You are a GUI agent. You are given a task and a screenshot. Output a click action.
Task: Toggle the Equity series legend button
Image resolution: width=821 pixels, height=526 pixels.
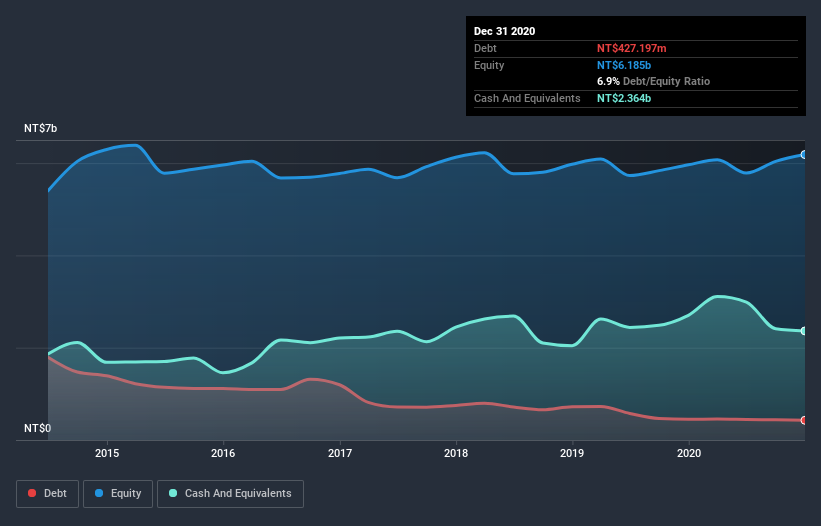(x=118, y=494)
